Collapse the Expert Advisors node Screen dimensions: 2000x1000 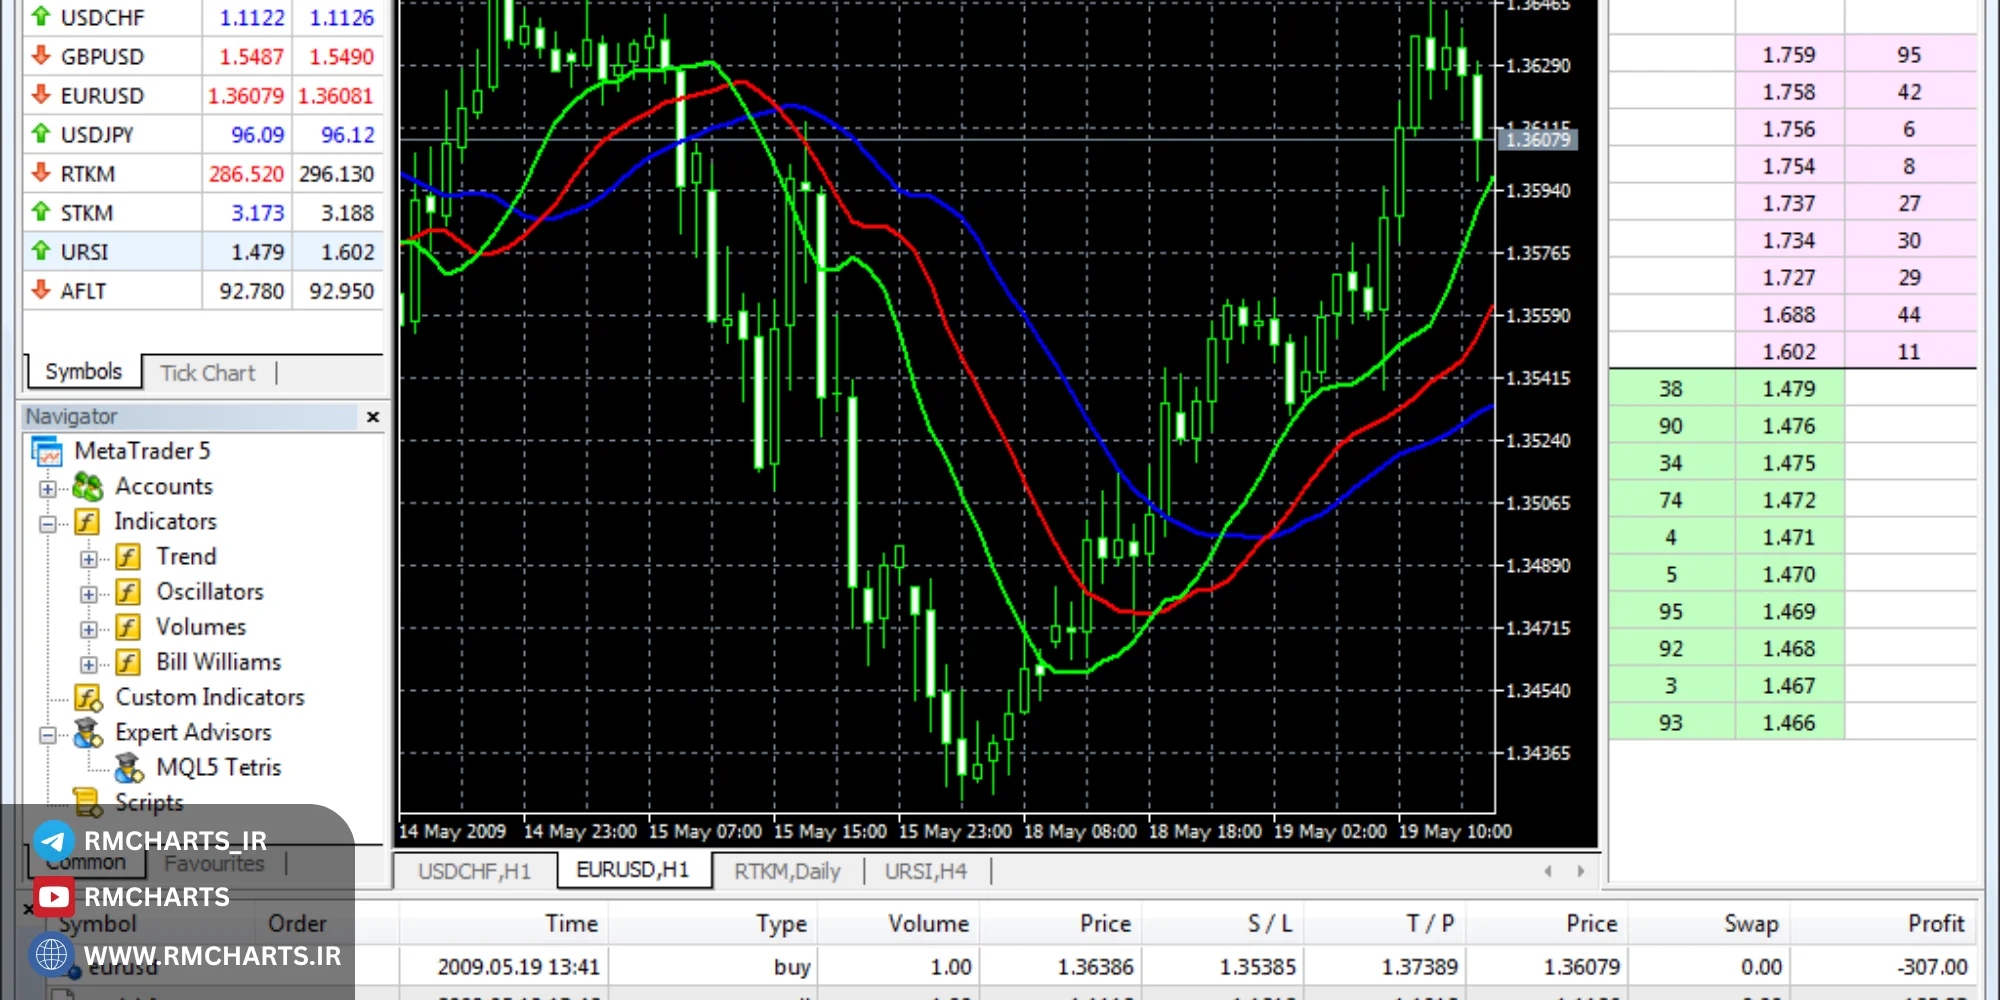tap(47, 735)
